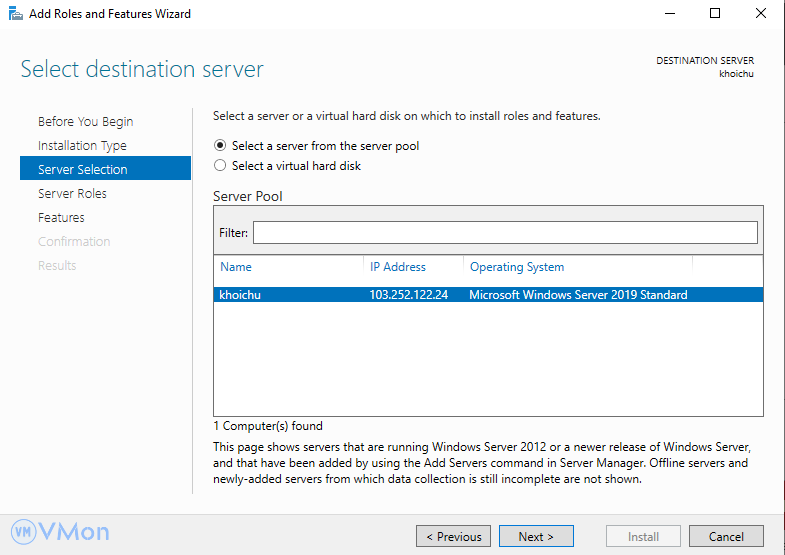
Task: Click the Previous button
Action: [x=453, y=536]
